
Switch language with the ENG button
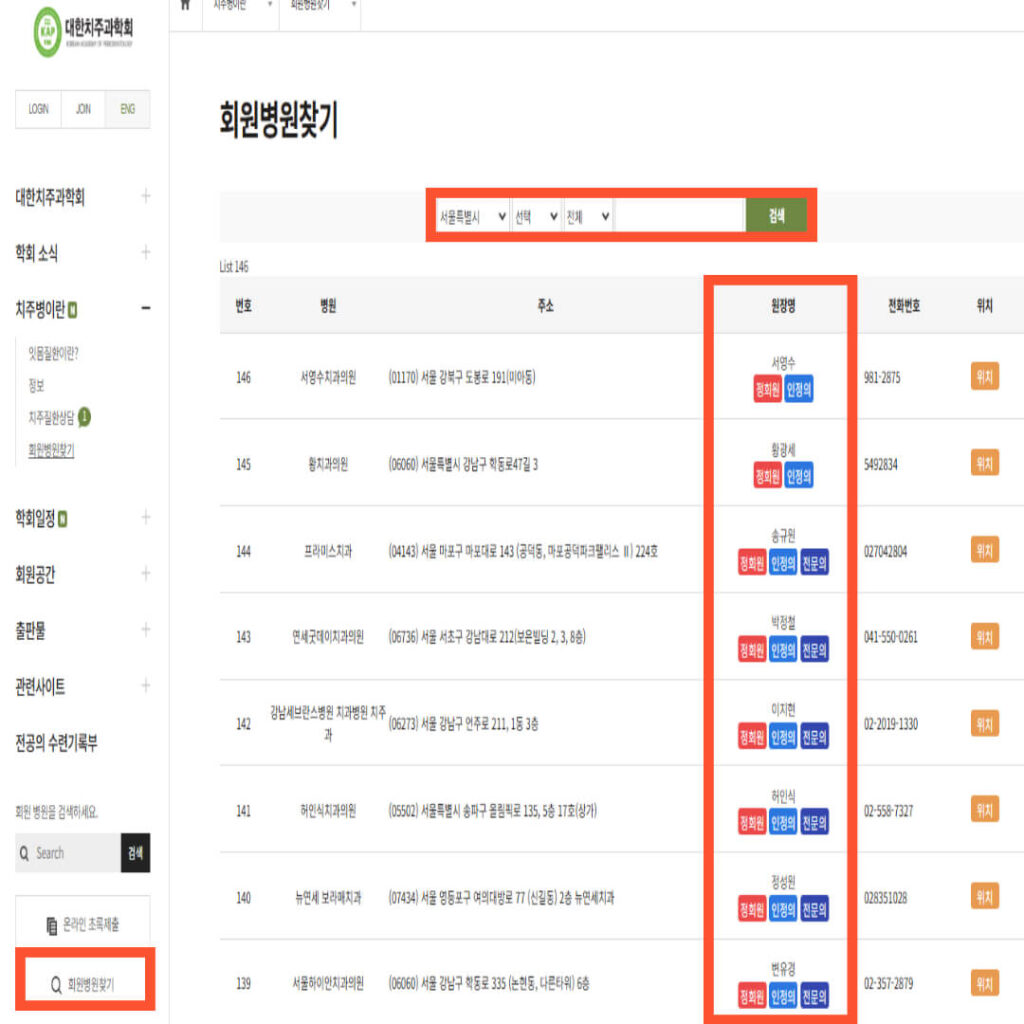click(127, 110)
